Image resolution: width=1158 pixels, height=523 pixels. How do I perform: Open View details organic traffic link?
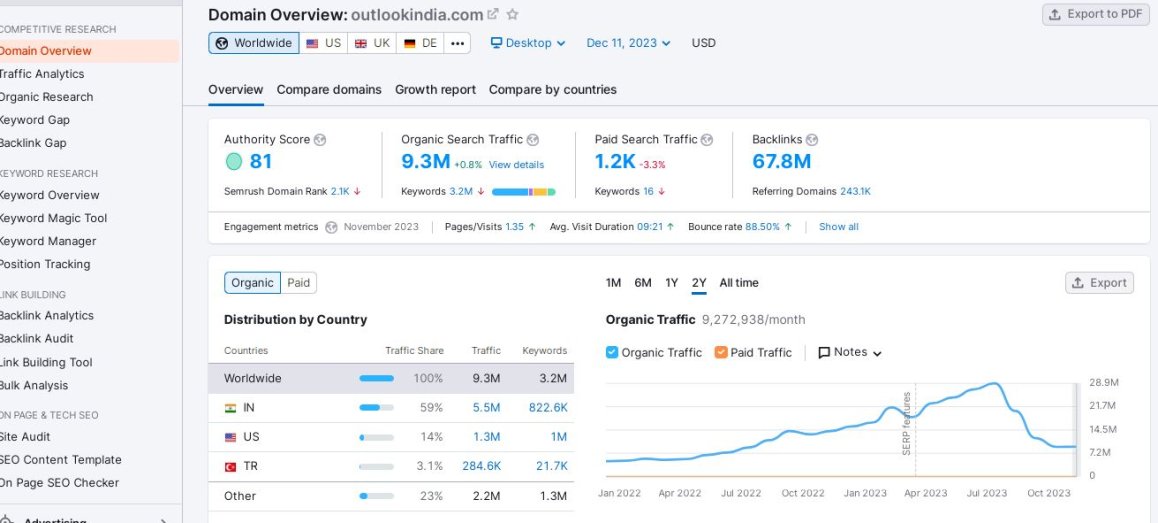click(516, 165)
